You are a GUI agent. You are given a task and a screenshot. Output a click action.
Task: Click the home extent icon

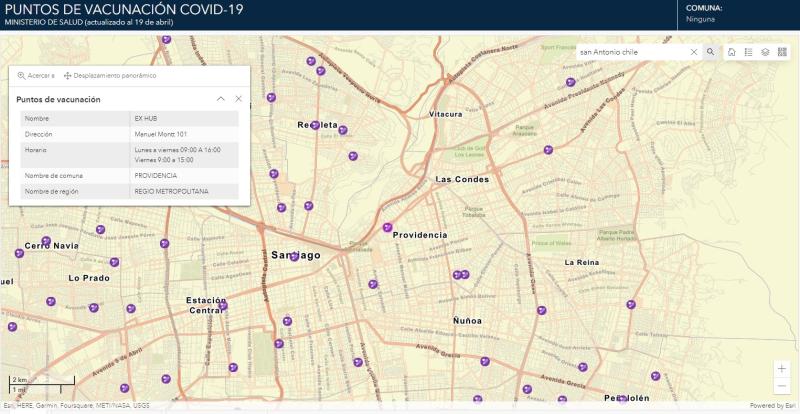(732, 52)
